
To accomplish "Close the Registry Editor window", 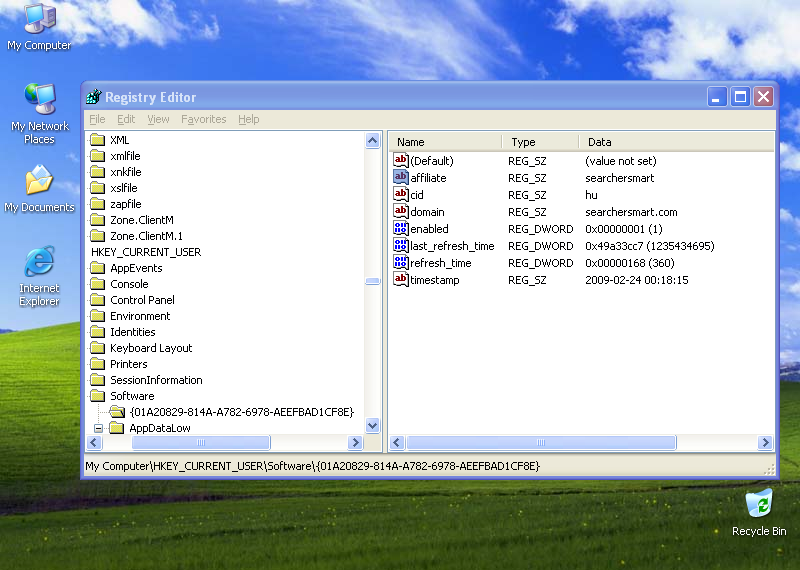I will click(764, 96).
